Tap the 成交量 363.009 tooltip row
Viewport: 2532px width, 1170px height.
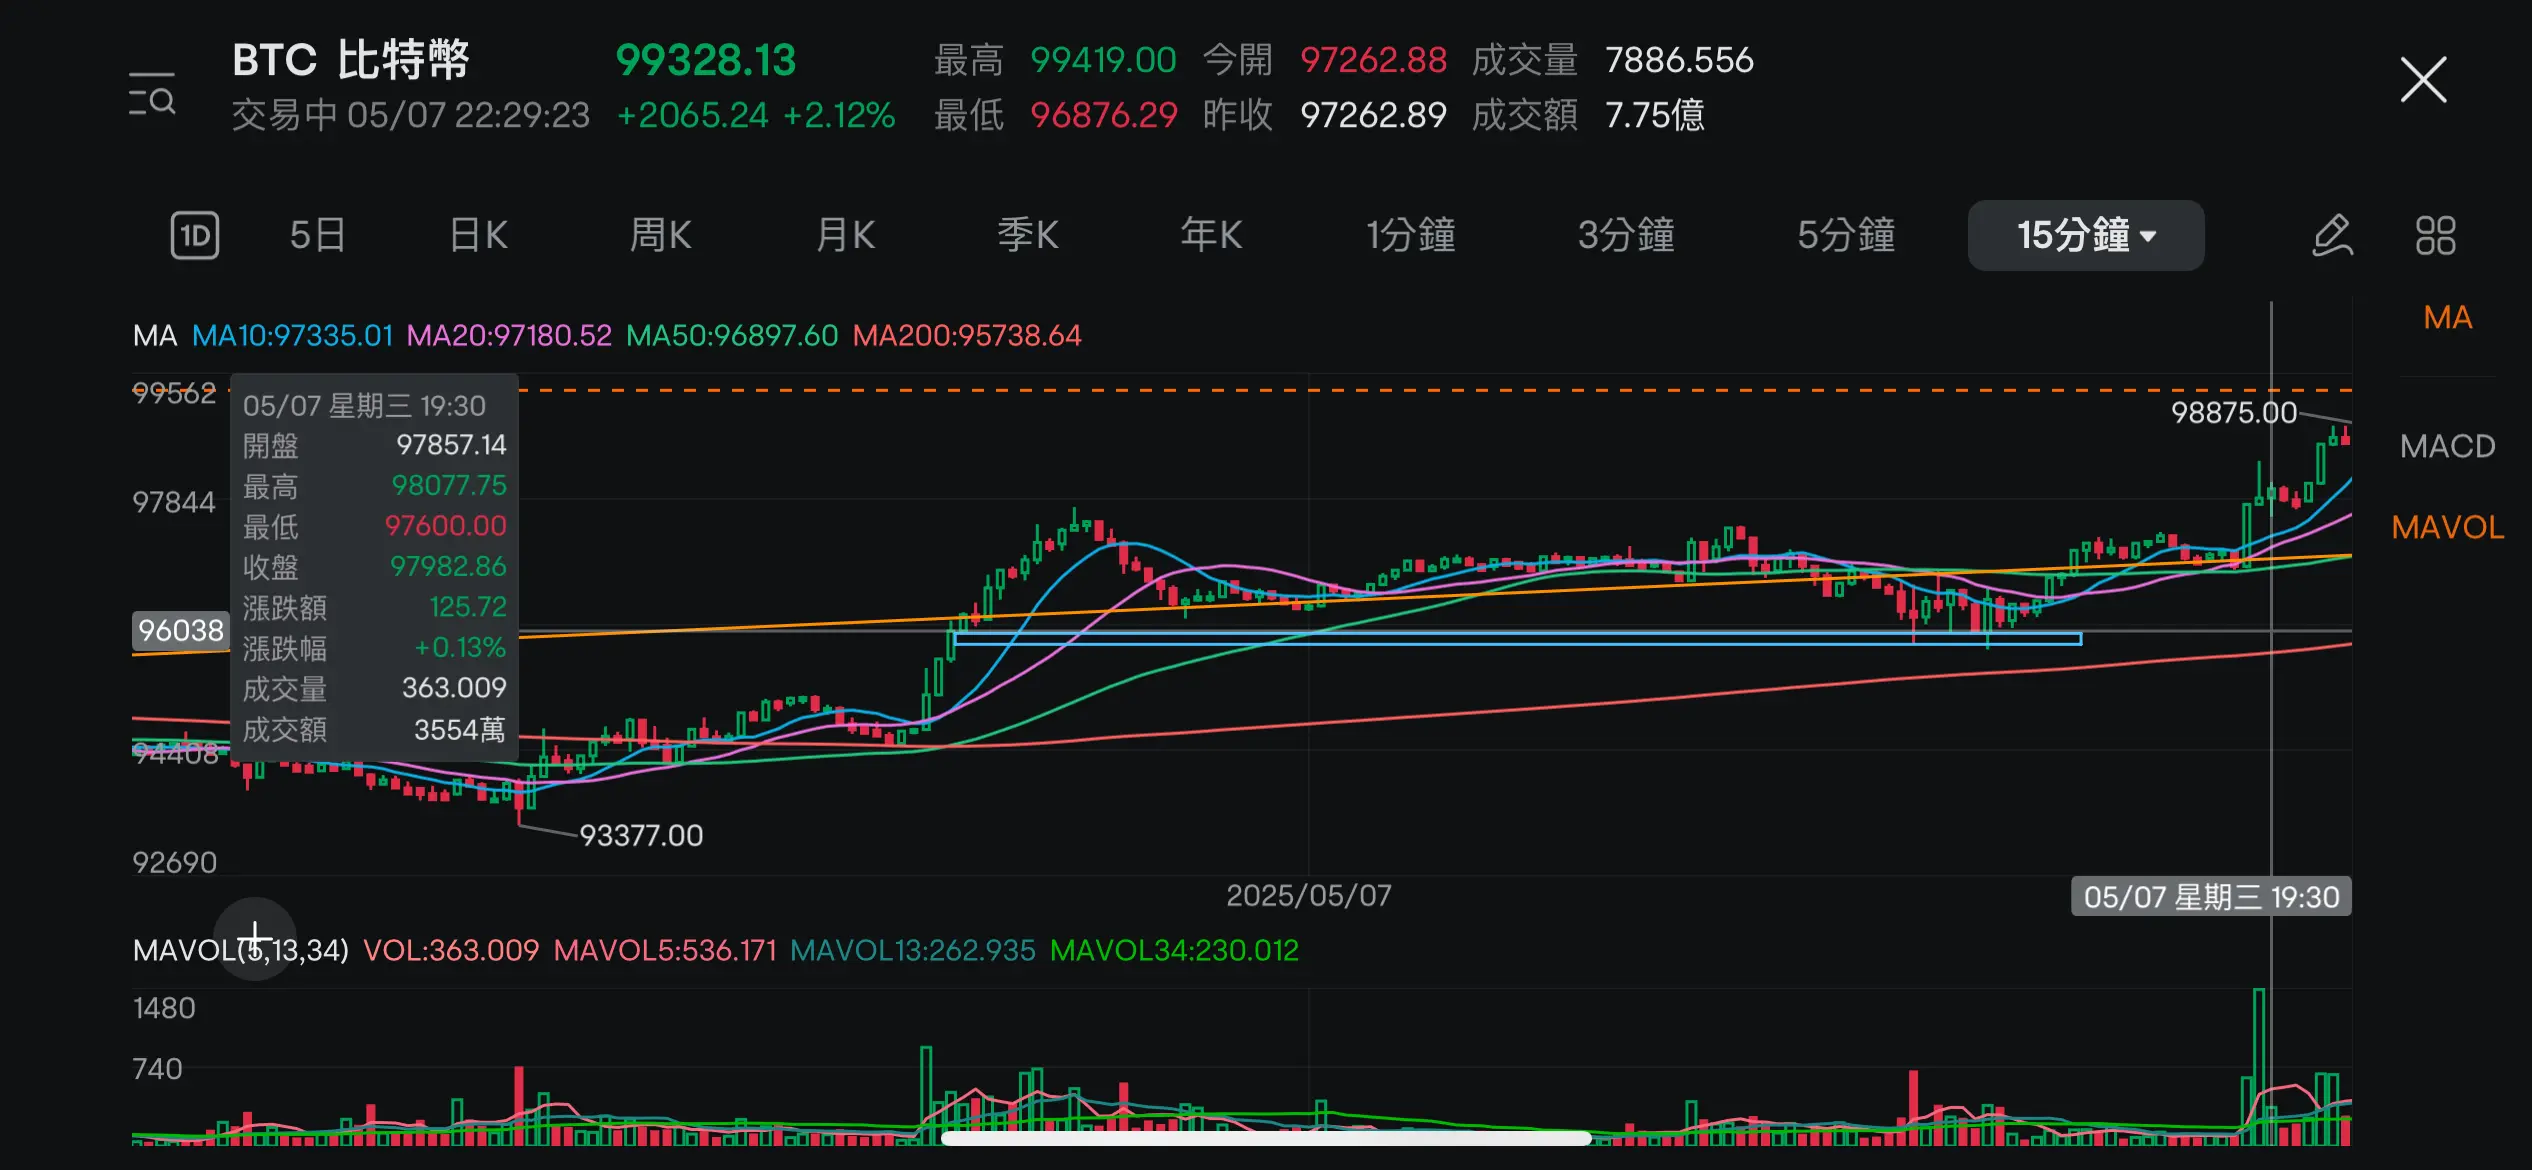[374, 688]
